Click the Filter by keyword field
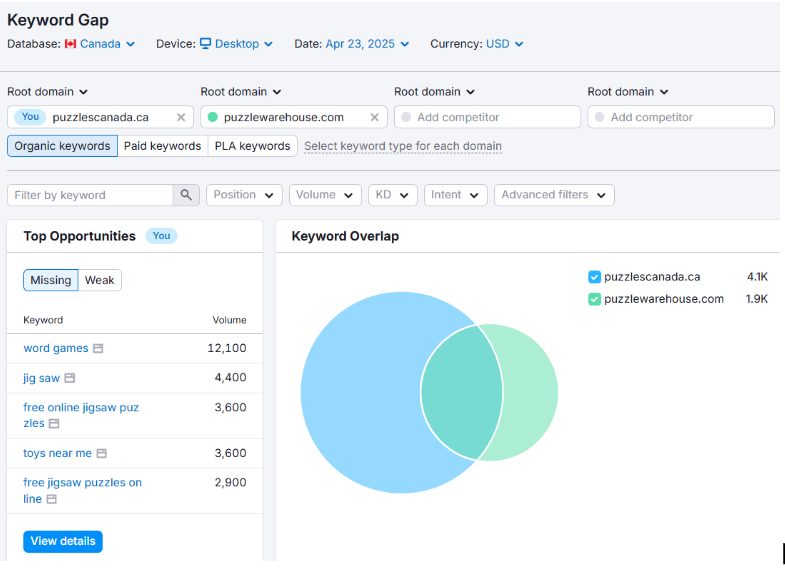785x568 pixels. click(90, 195)
